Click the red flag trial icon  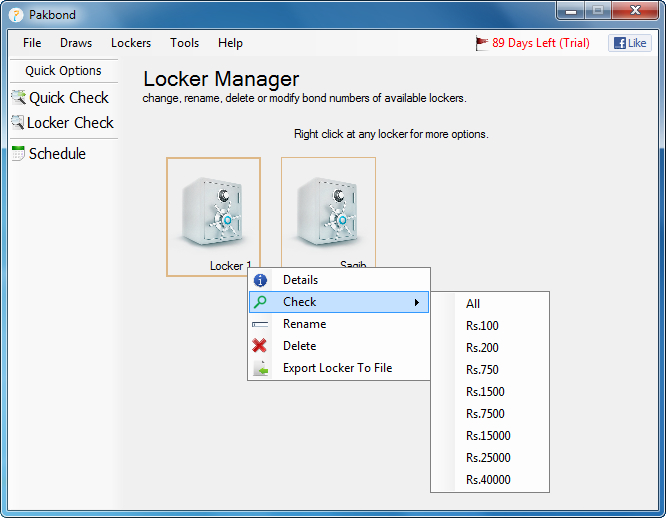tap(482, 43)
